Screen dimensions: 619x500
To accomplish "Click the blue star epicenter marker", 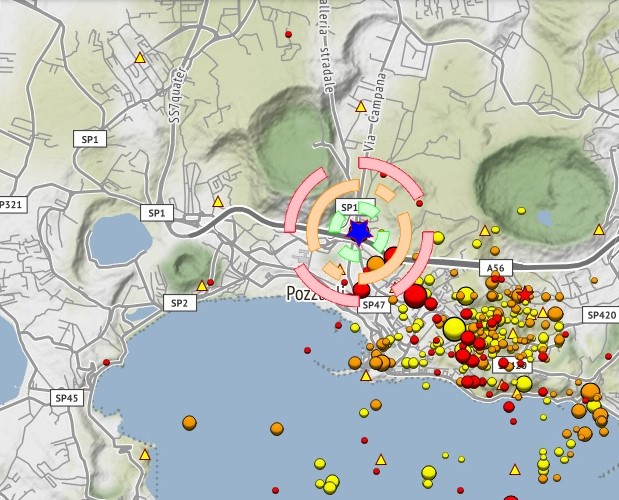I will pos(358,233).
